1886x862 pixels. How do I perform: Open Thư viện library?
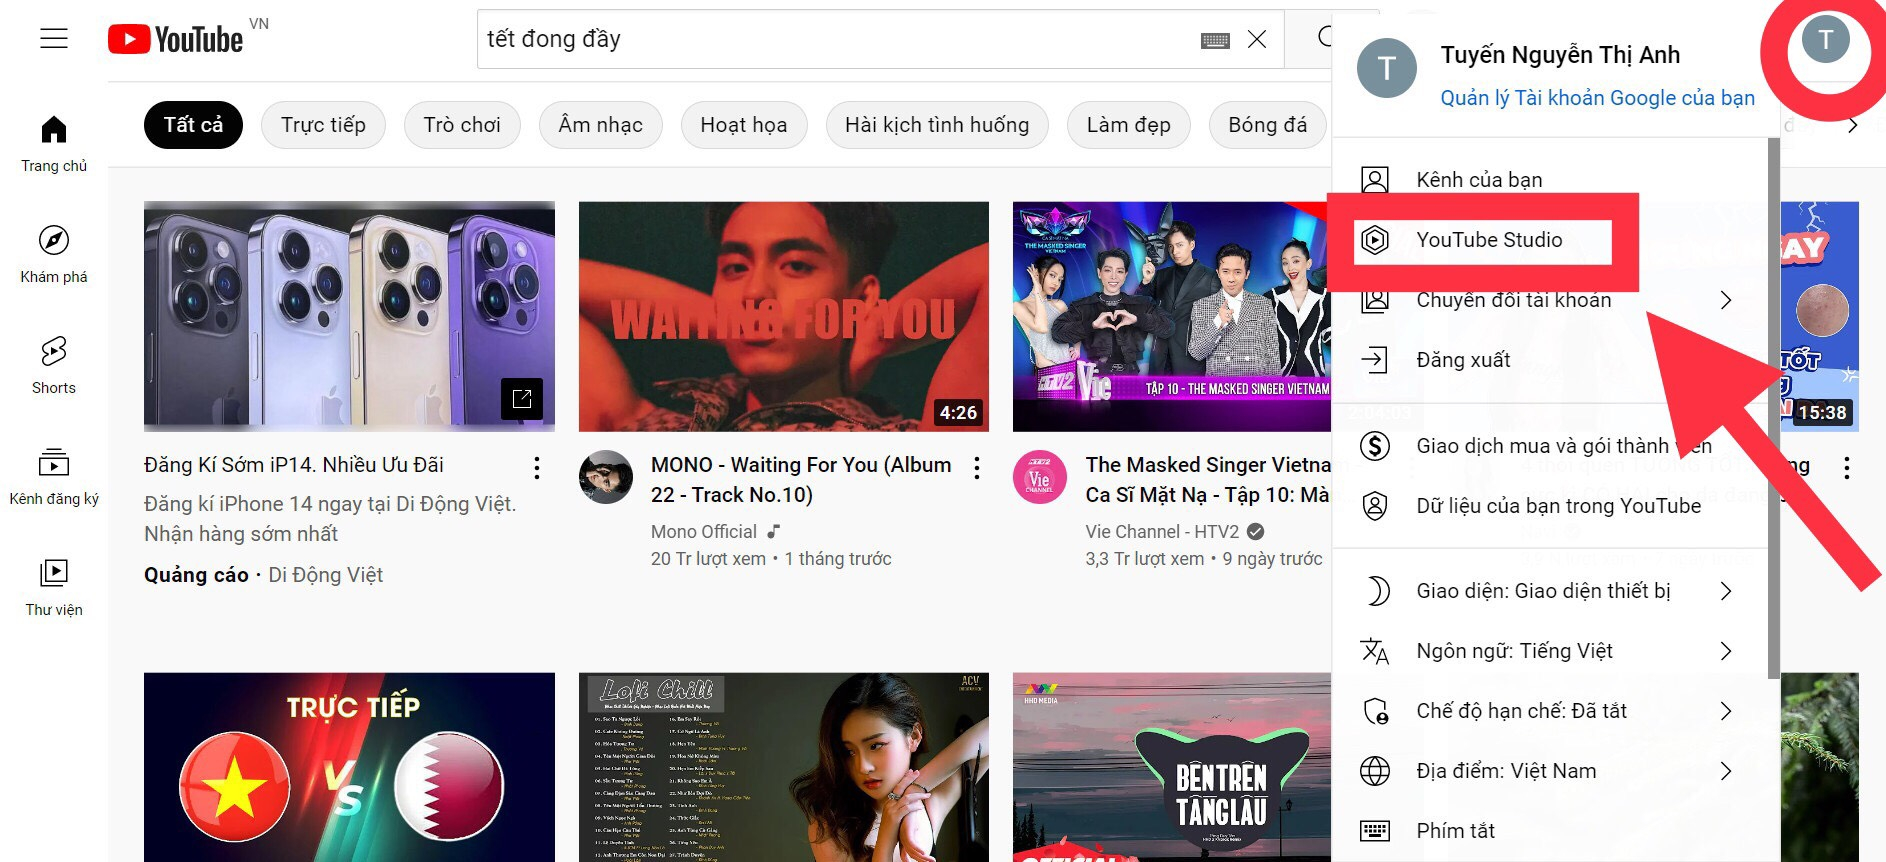pyautogui.click(x=54, y=586)
